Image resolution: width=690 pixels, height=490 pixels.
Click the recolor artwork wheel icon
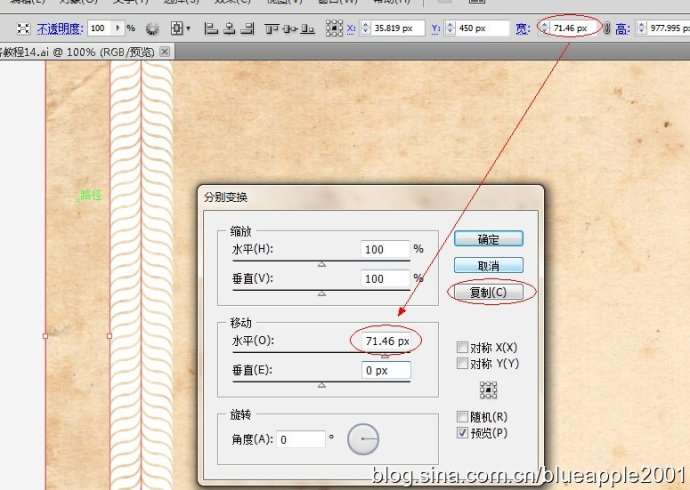coord(152,29)
